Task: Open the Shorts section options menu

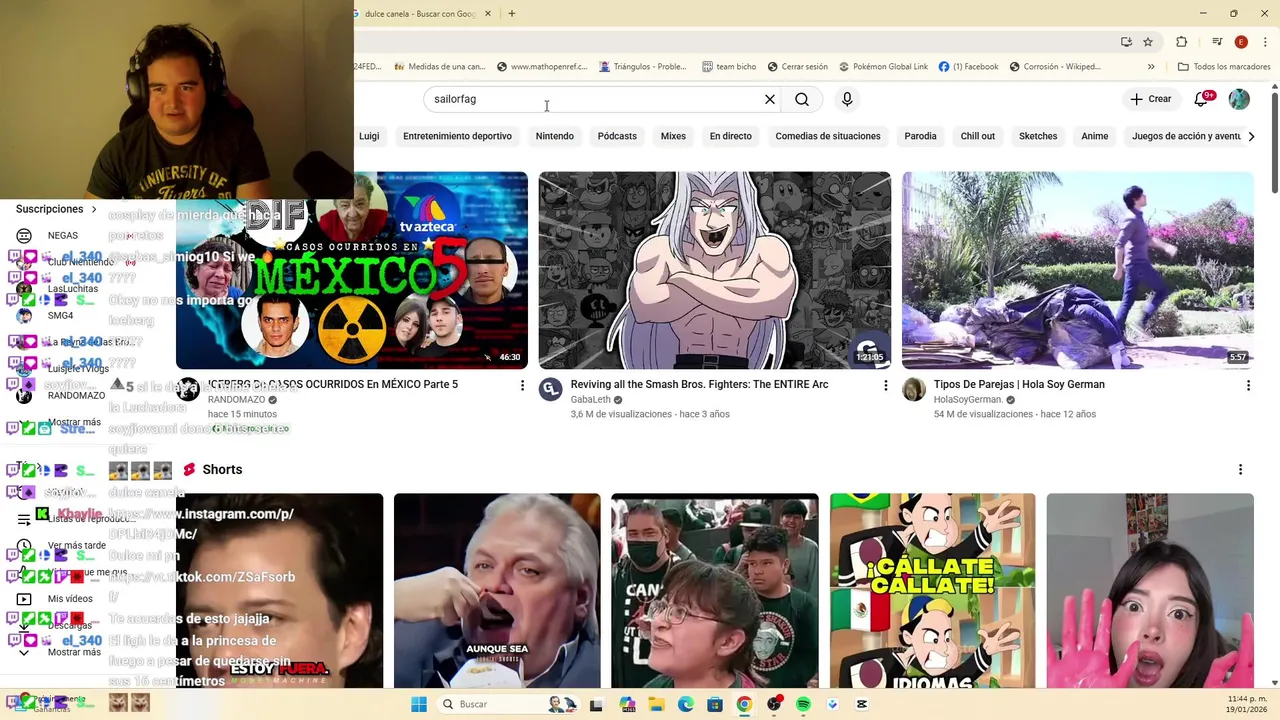Action: coord(1240,470)
